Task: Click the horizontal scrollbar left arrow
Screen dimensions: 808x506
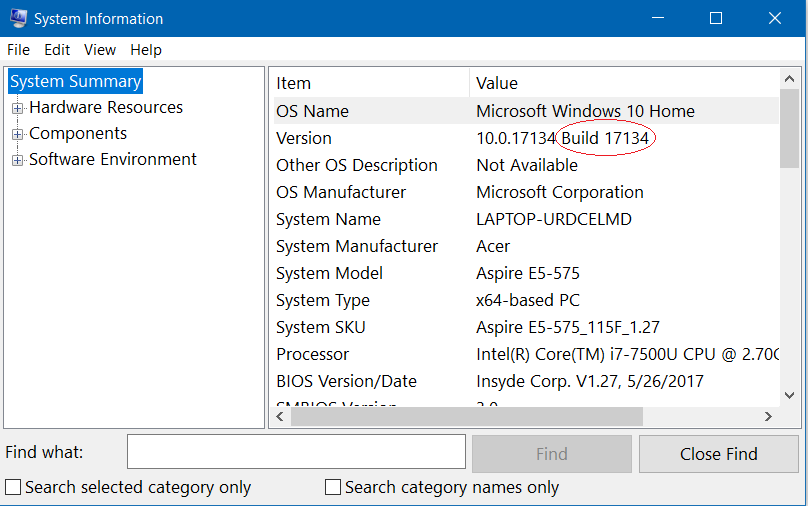Action: pos(280,417)
